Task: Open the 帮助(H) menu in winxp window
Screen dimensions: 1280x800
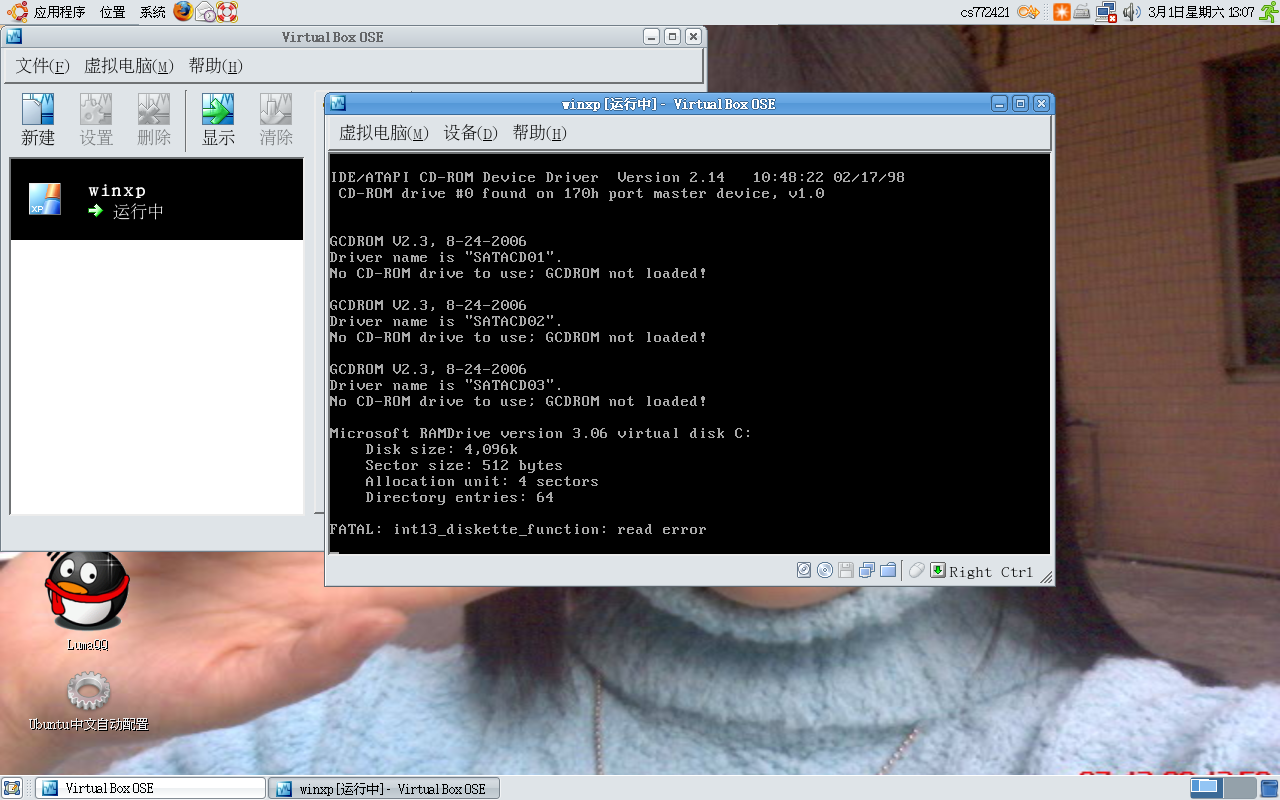Action: [540, 133]
